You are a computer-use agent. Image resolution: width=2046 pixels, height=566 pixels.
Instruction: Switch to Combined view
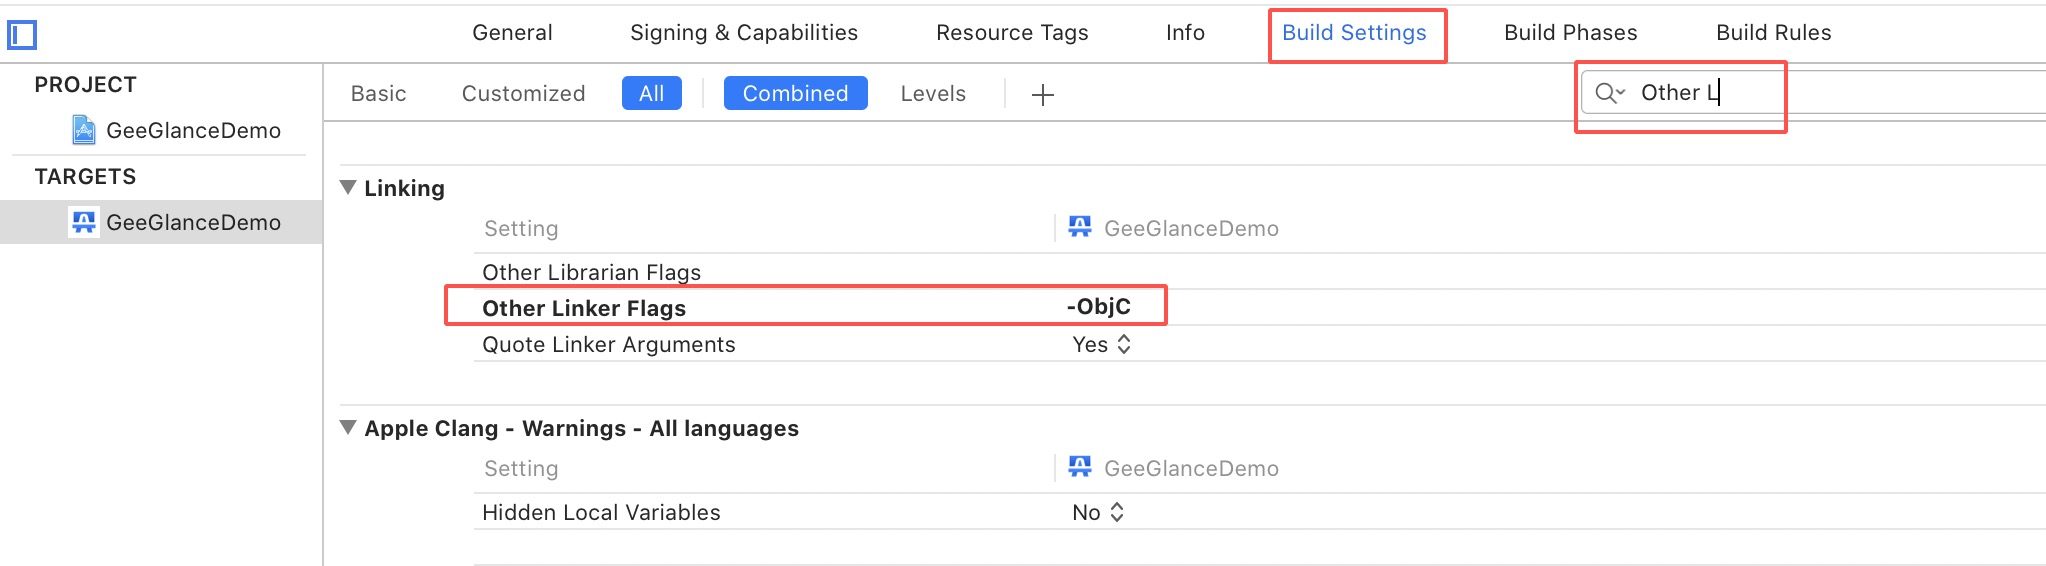coord(795,93)
